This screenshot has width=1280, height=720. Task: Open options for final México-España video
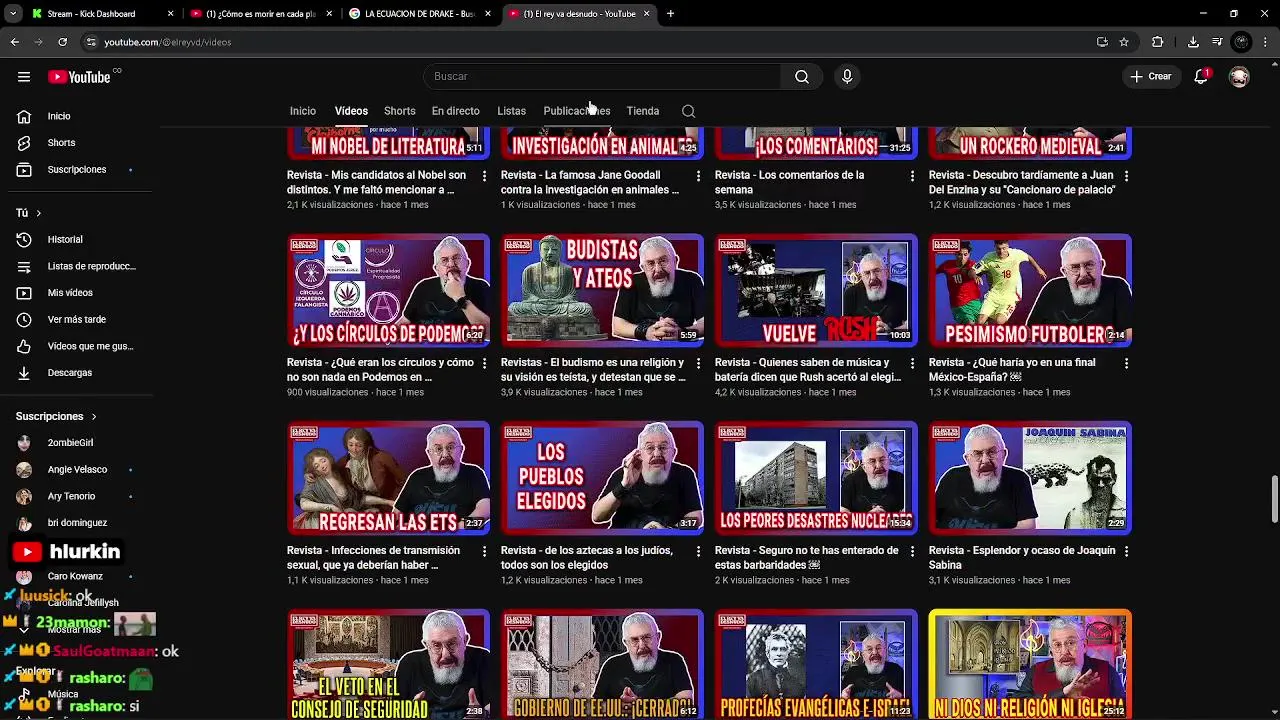click(x=1126, y=364)
